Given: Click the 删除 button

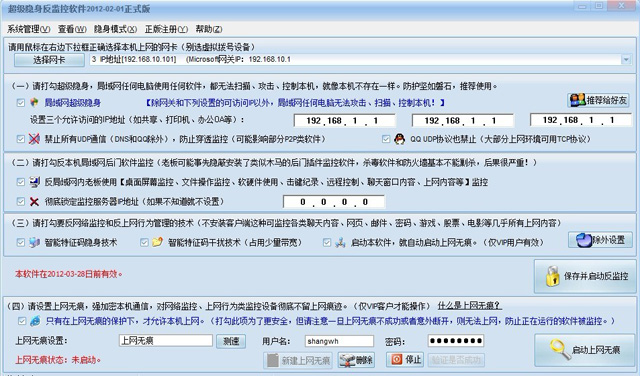Looking at the screenshot, I should (356, 360).
